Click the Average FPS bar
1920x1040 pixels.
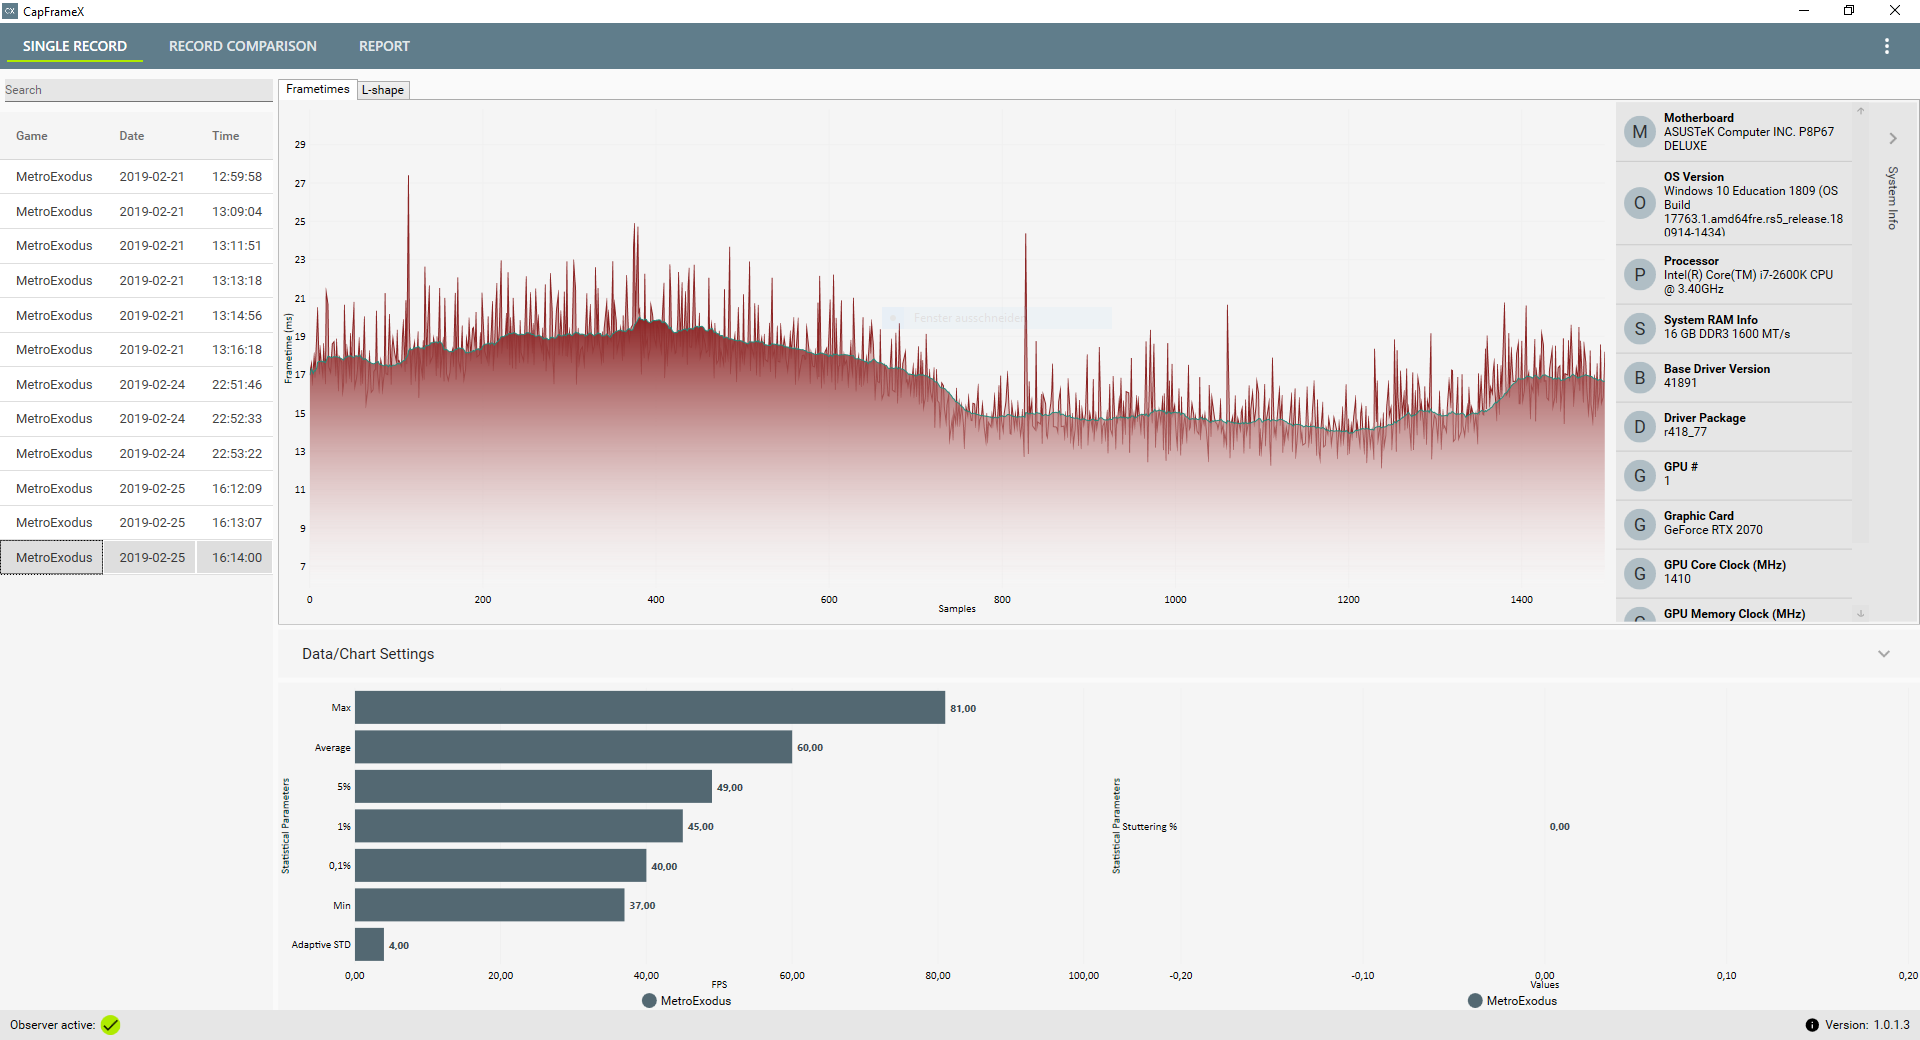(573, 747)
